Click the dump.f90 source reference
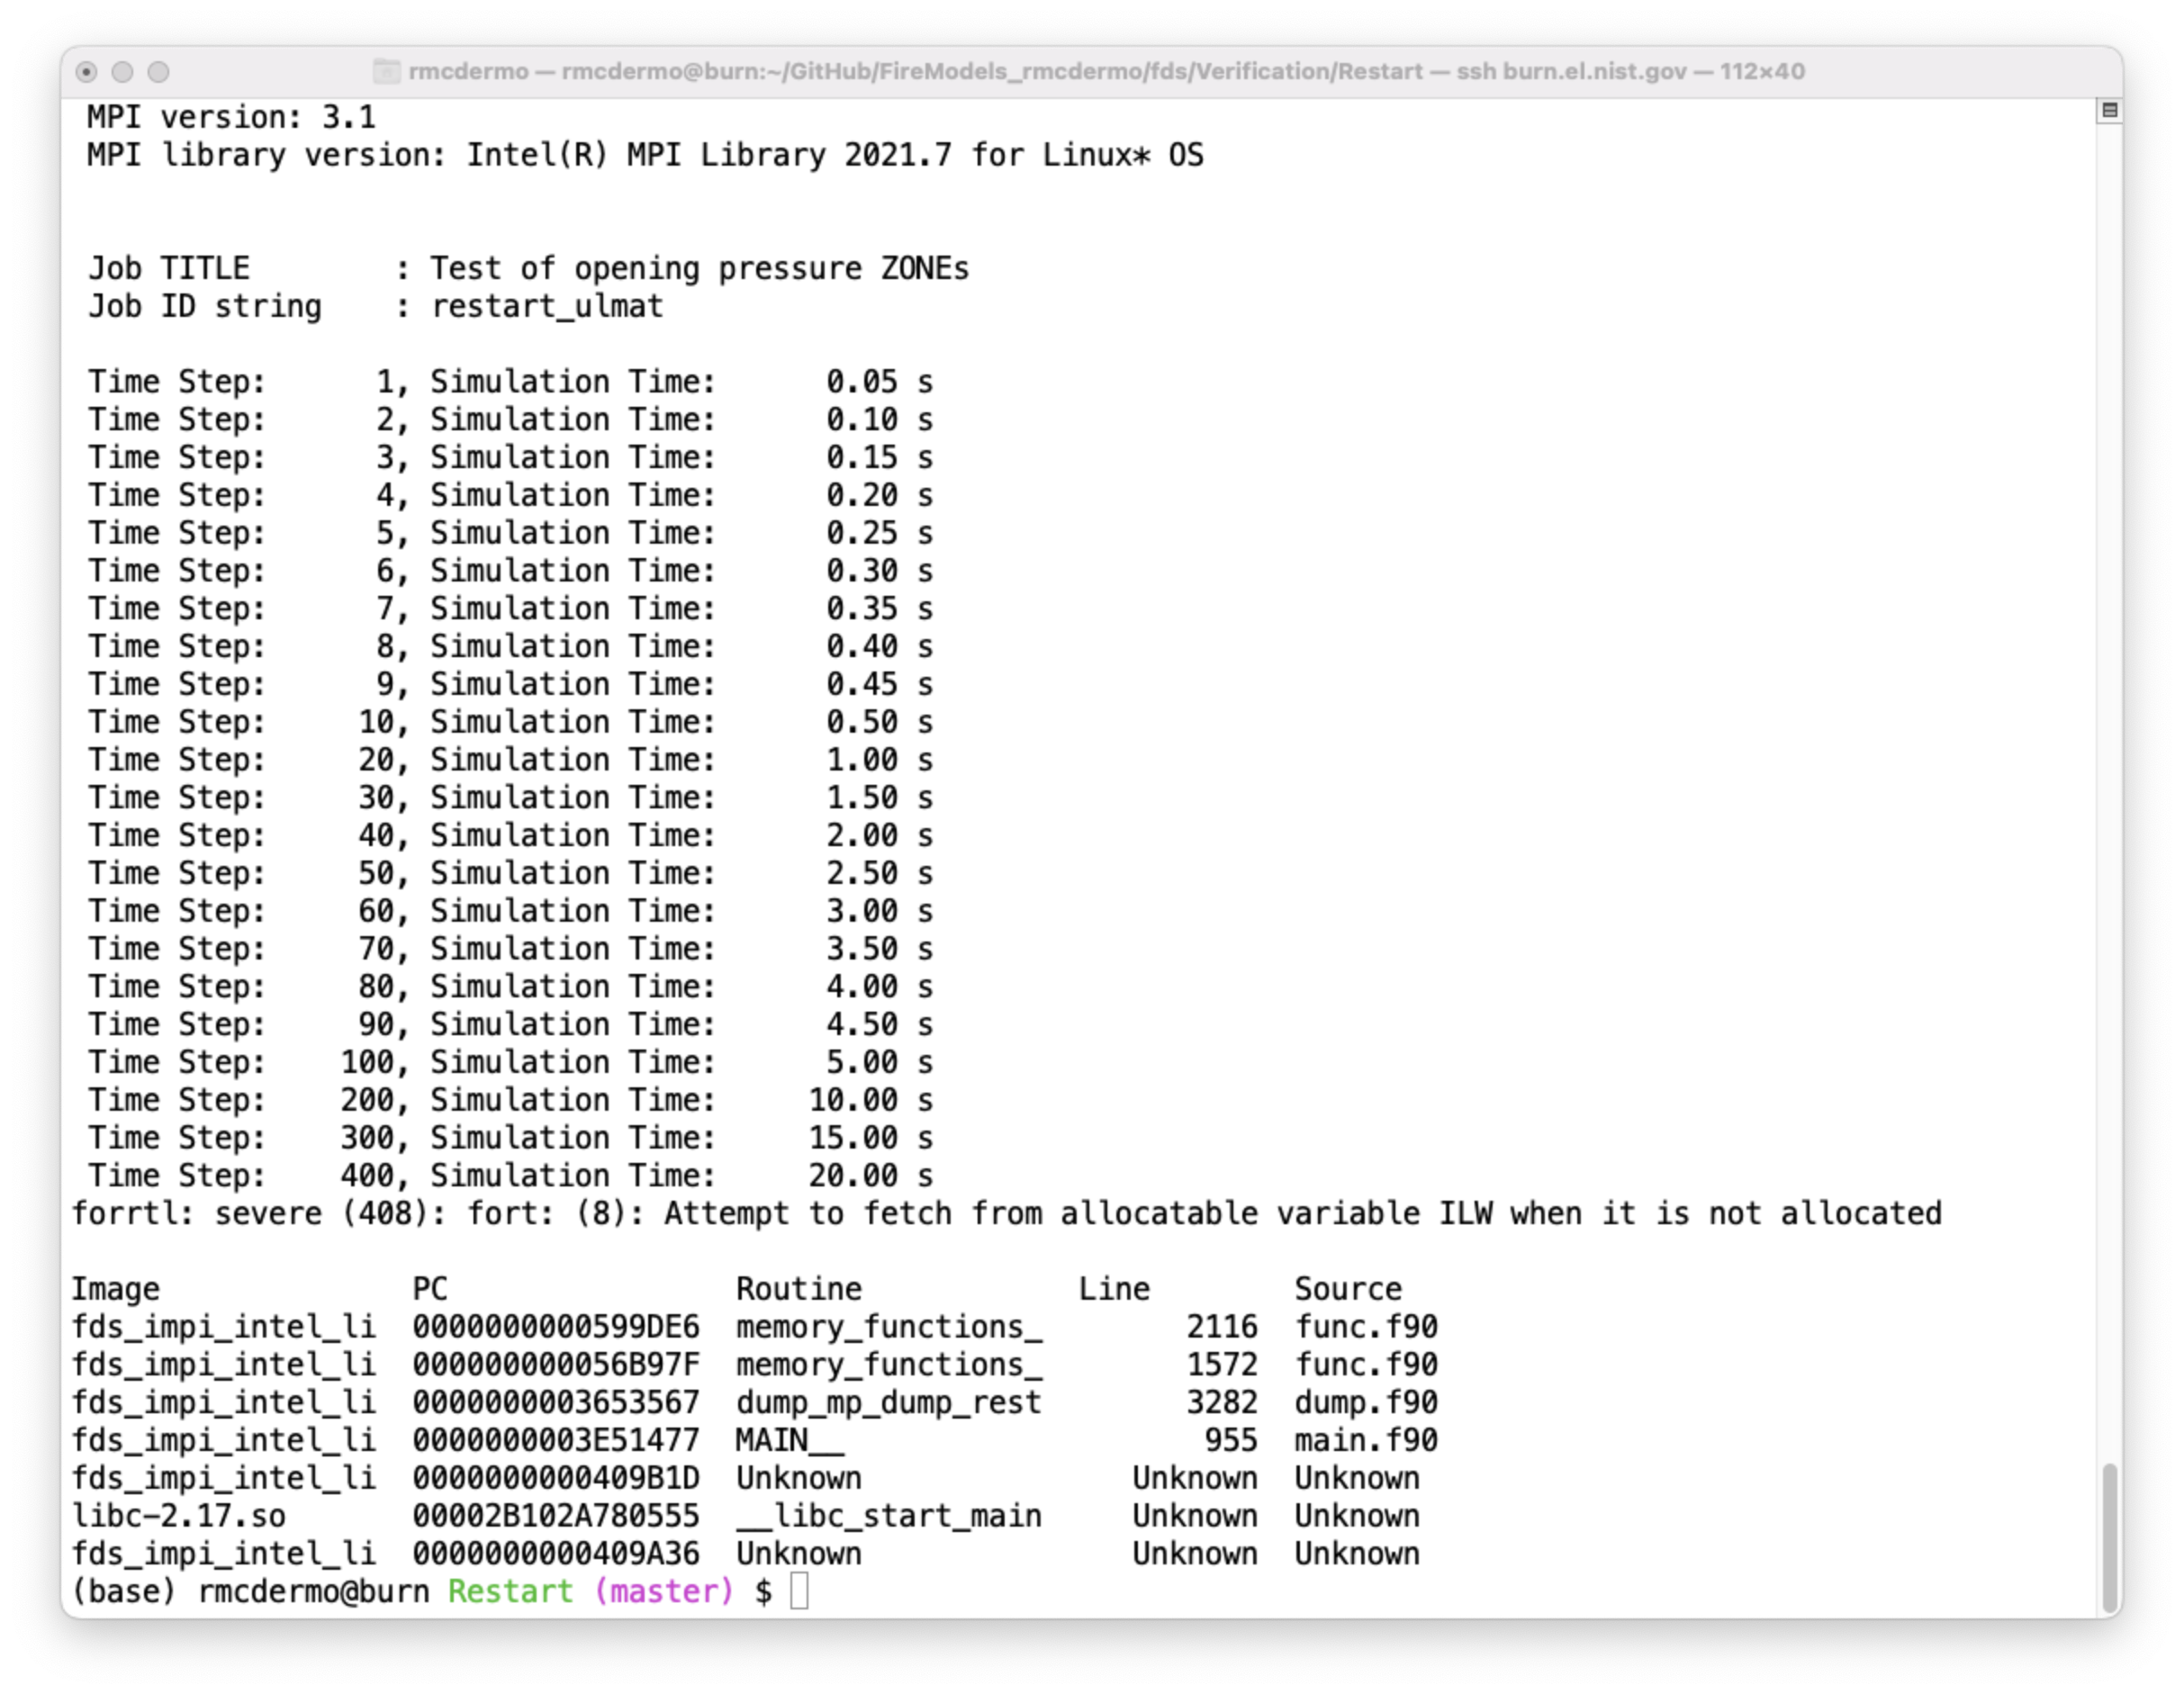Viewport: 2184px width, 1694px height. 1365,1402
